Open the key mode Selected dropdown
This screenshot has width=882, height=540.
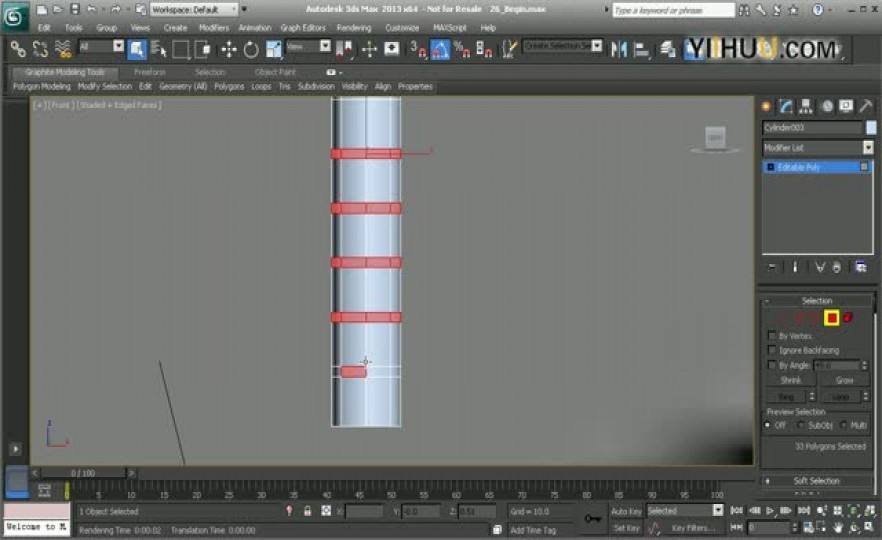click(x=685, y=511)
